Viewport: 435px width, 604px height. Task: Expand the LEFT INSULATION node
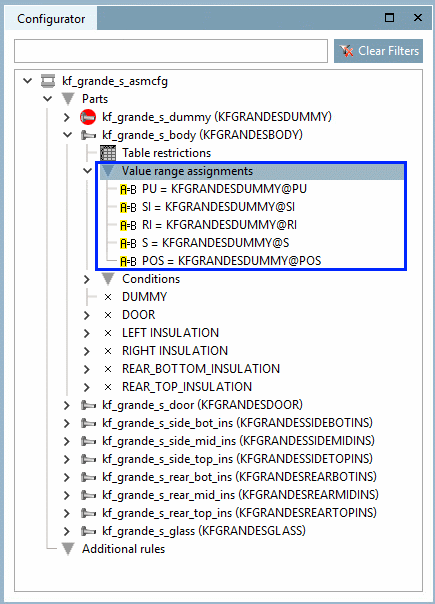tap(87, 333)
